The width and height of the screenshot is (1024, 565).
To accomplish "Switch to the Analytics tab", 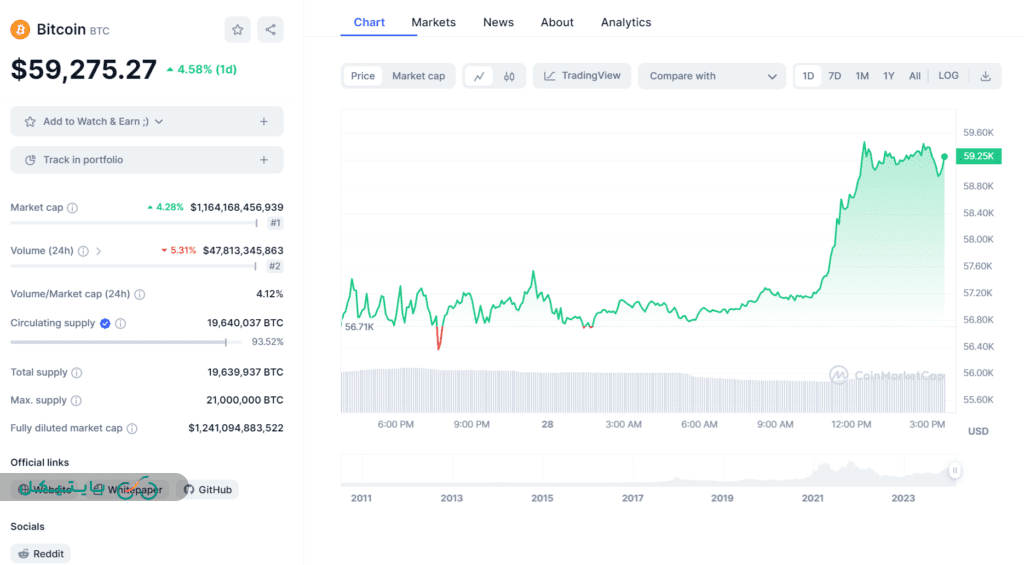I will (x=626, y=22).
